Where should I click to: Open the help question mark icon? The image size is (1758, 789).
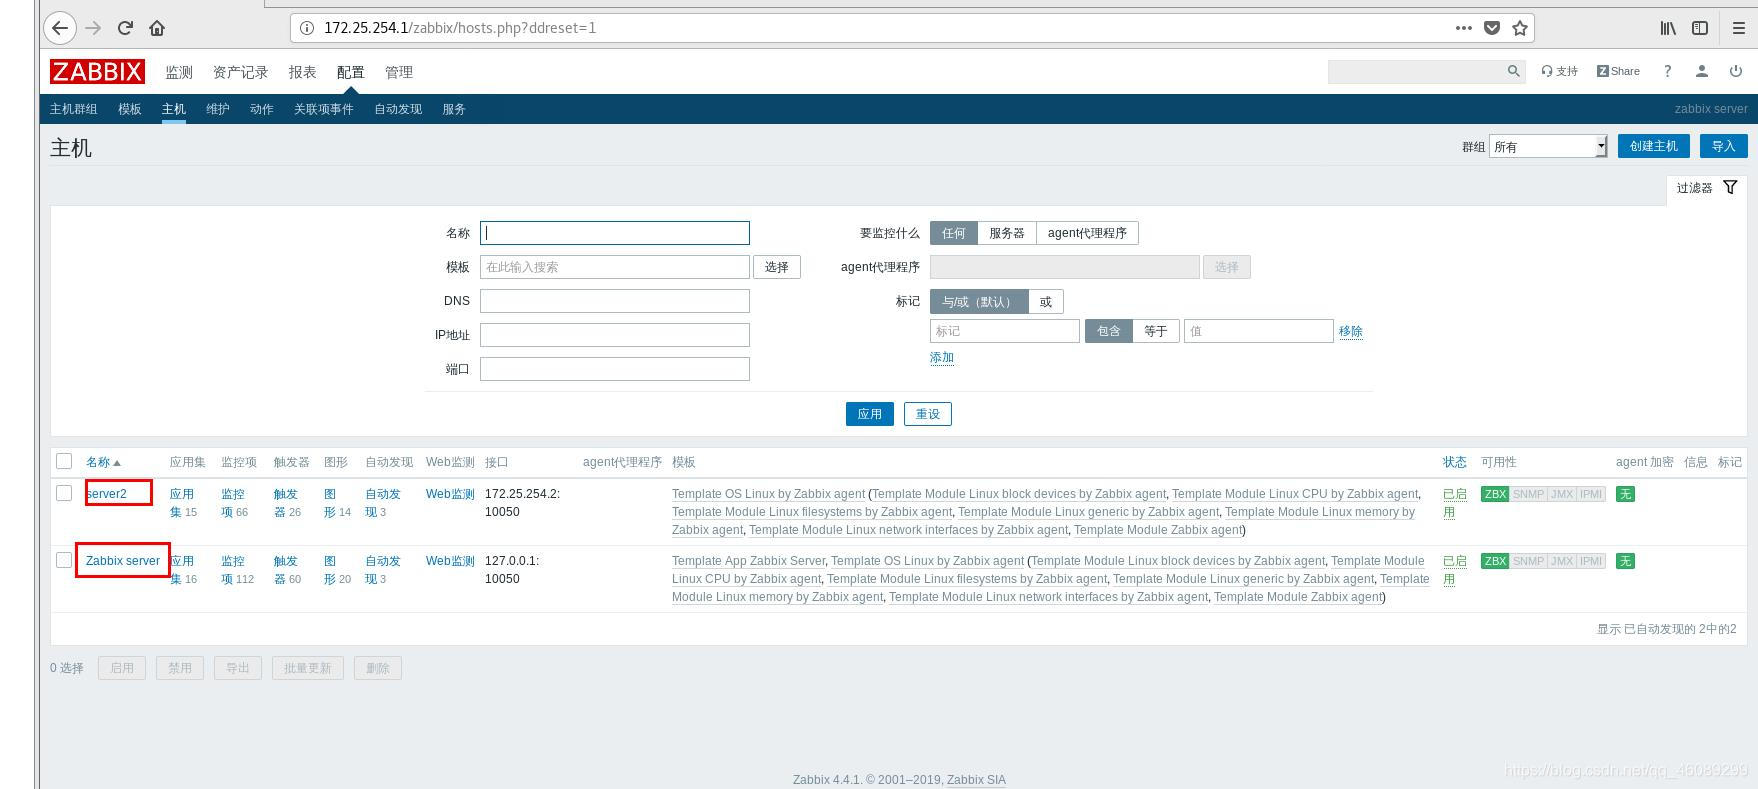coord(1667,71)
